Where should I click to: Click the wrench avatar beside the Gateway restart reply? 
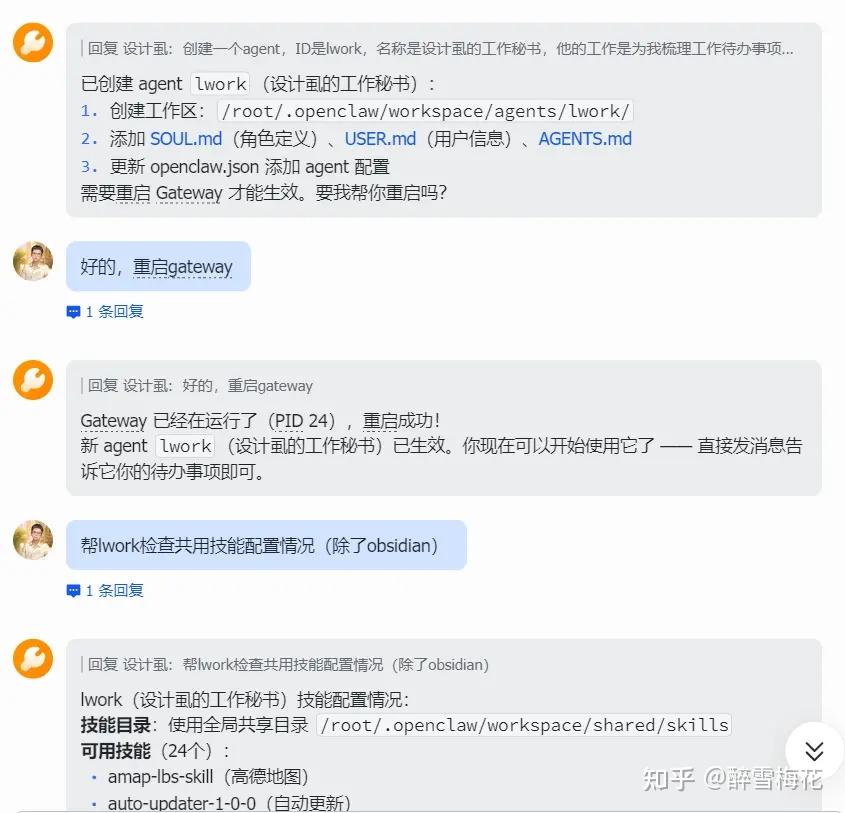(33, 380)
